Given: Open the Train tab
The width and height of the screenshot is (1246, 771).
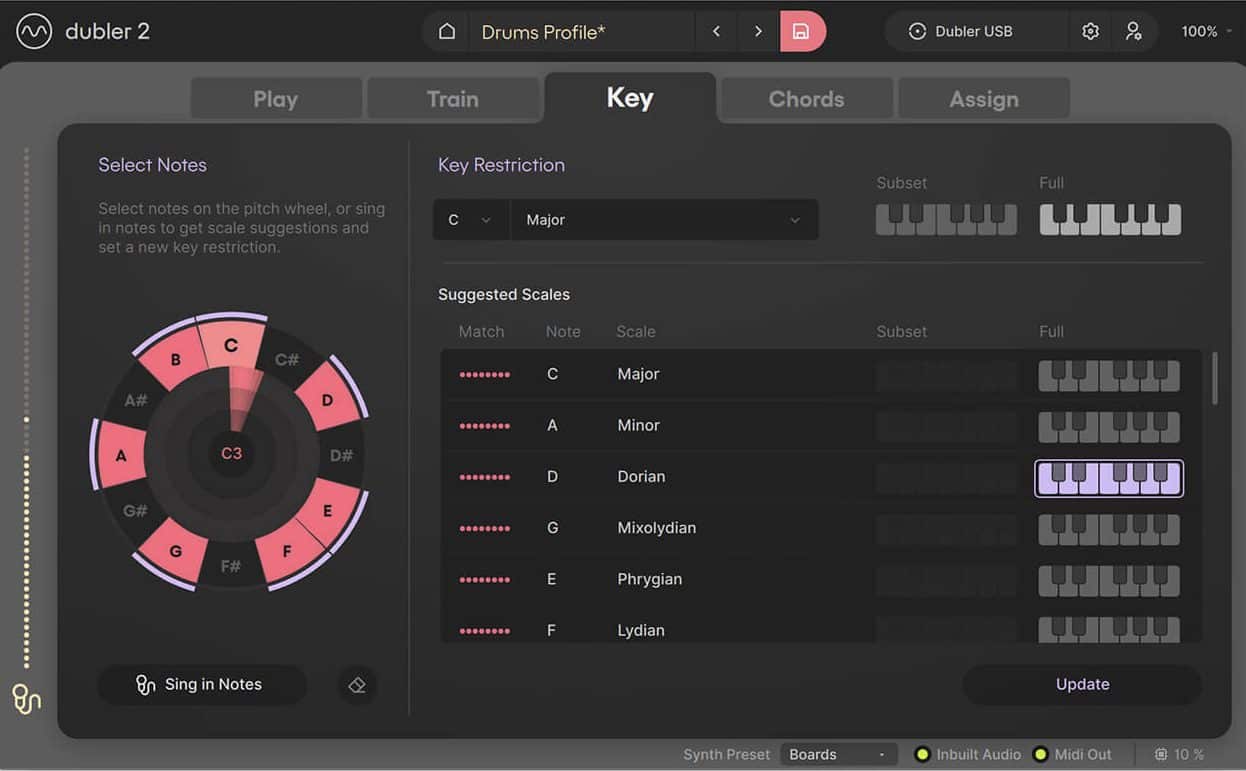Looking at the screenshot, I should coord(453,98).
